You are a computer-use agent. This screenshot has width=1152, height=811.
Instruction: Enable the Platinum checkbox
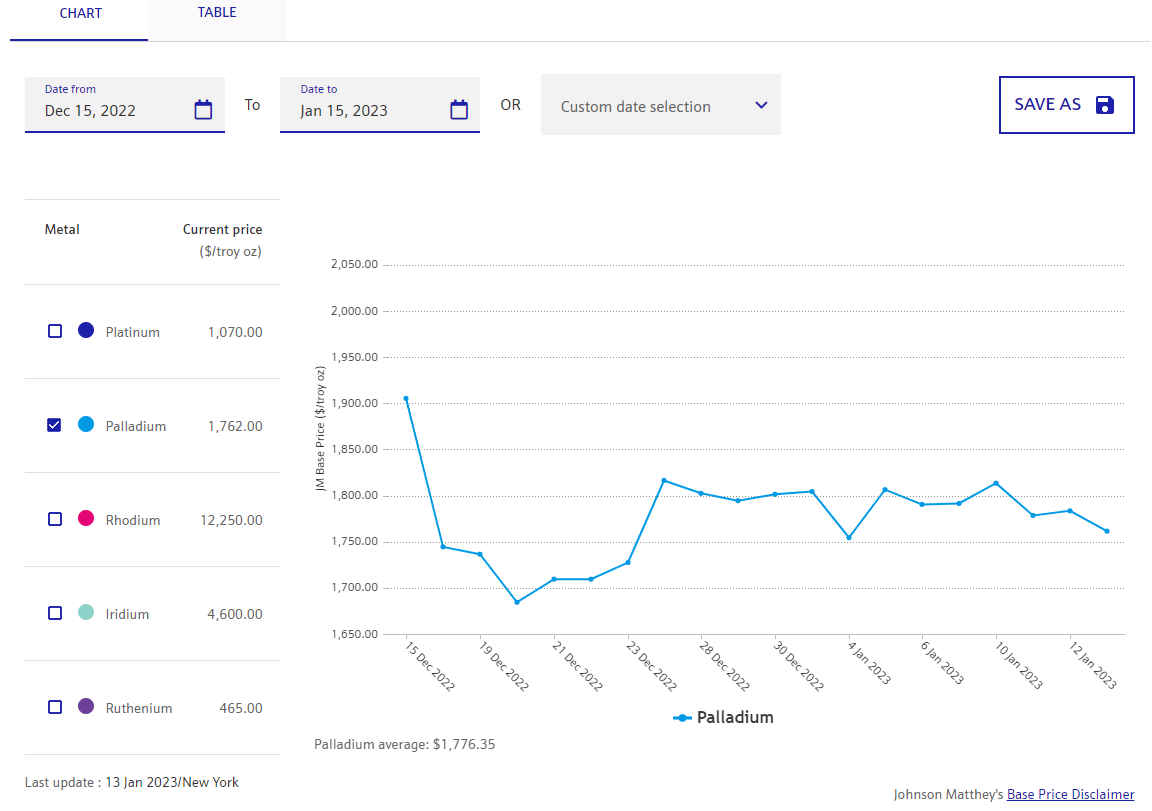tap(55, 331)
